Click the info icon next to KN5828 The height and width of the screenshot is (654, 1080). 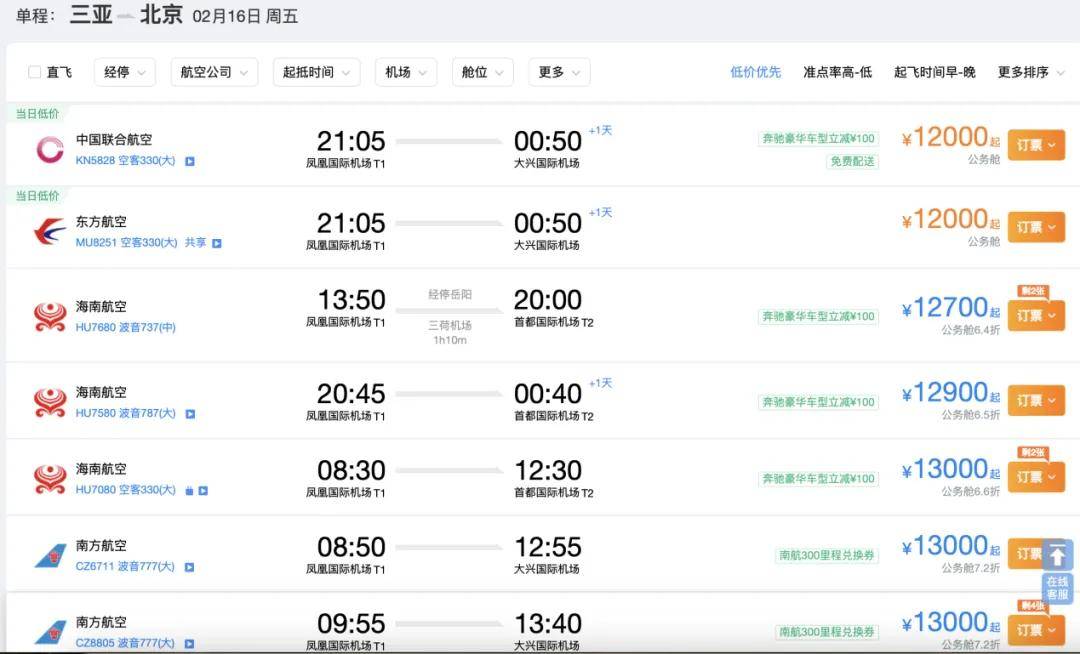click(x=190, y=161)
